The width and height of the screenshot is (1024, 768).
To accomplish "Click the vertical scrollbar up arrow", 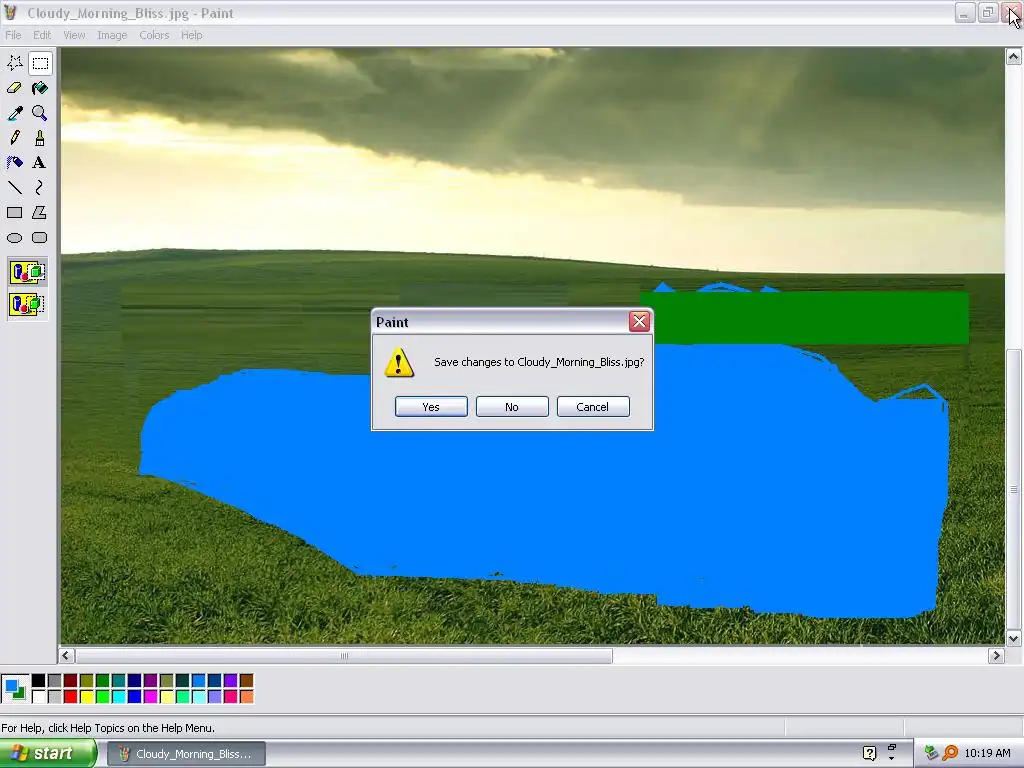I will click(1014, 56).
